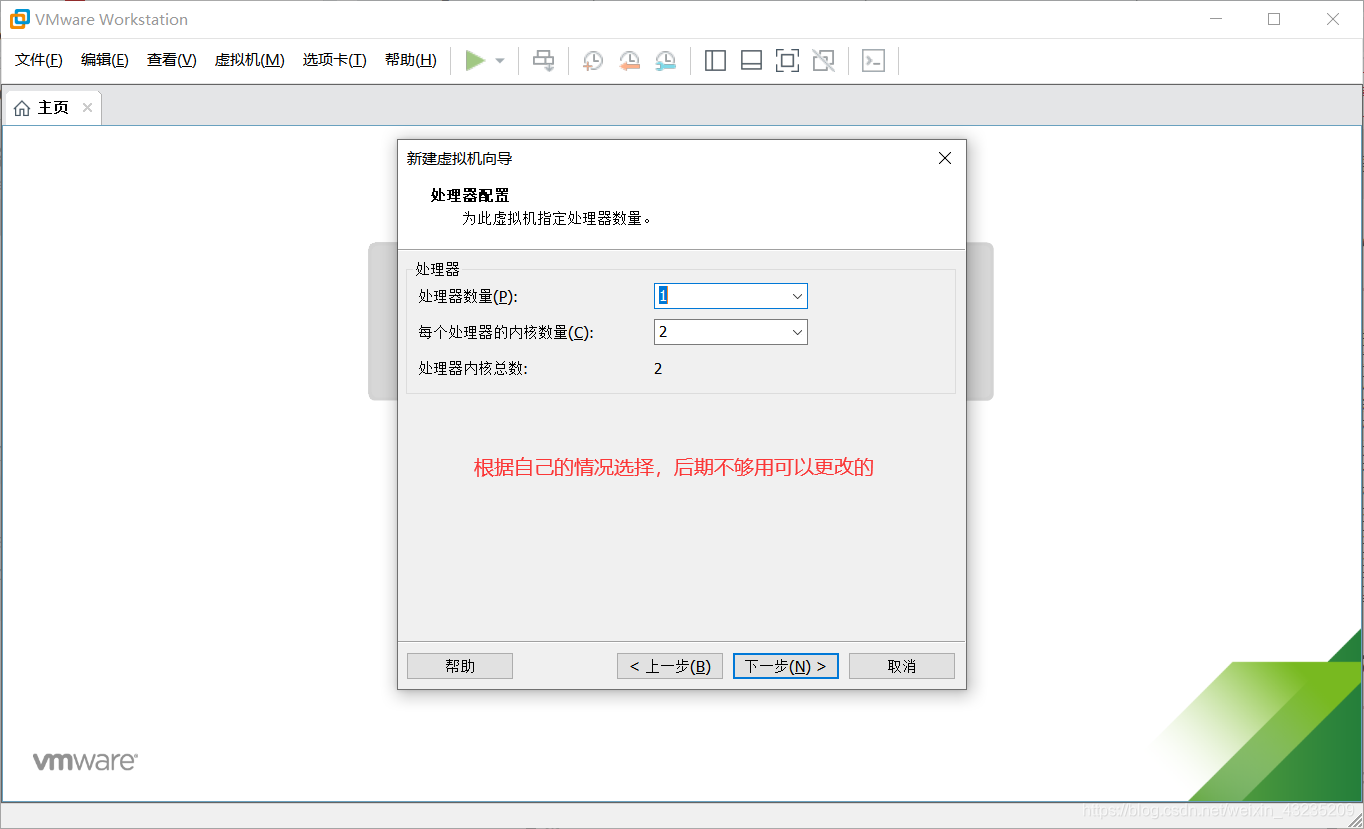This screenshot has height=829, width=1364.
Task: Open the 帮助(H) menu
Action: tap(411, 60)
